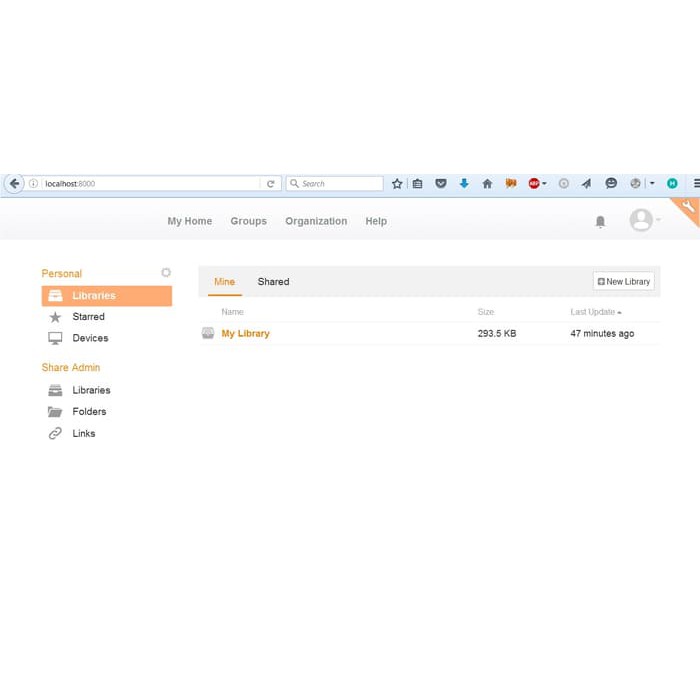Click the browser back arrow button

14,183
